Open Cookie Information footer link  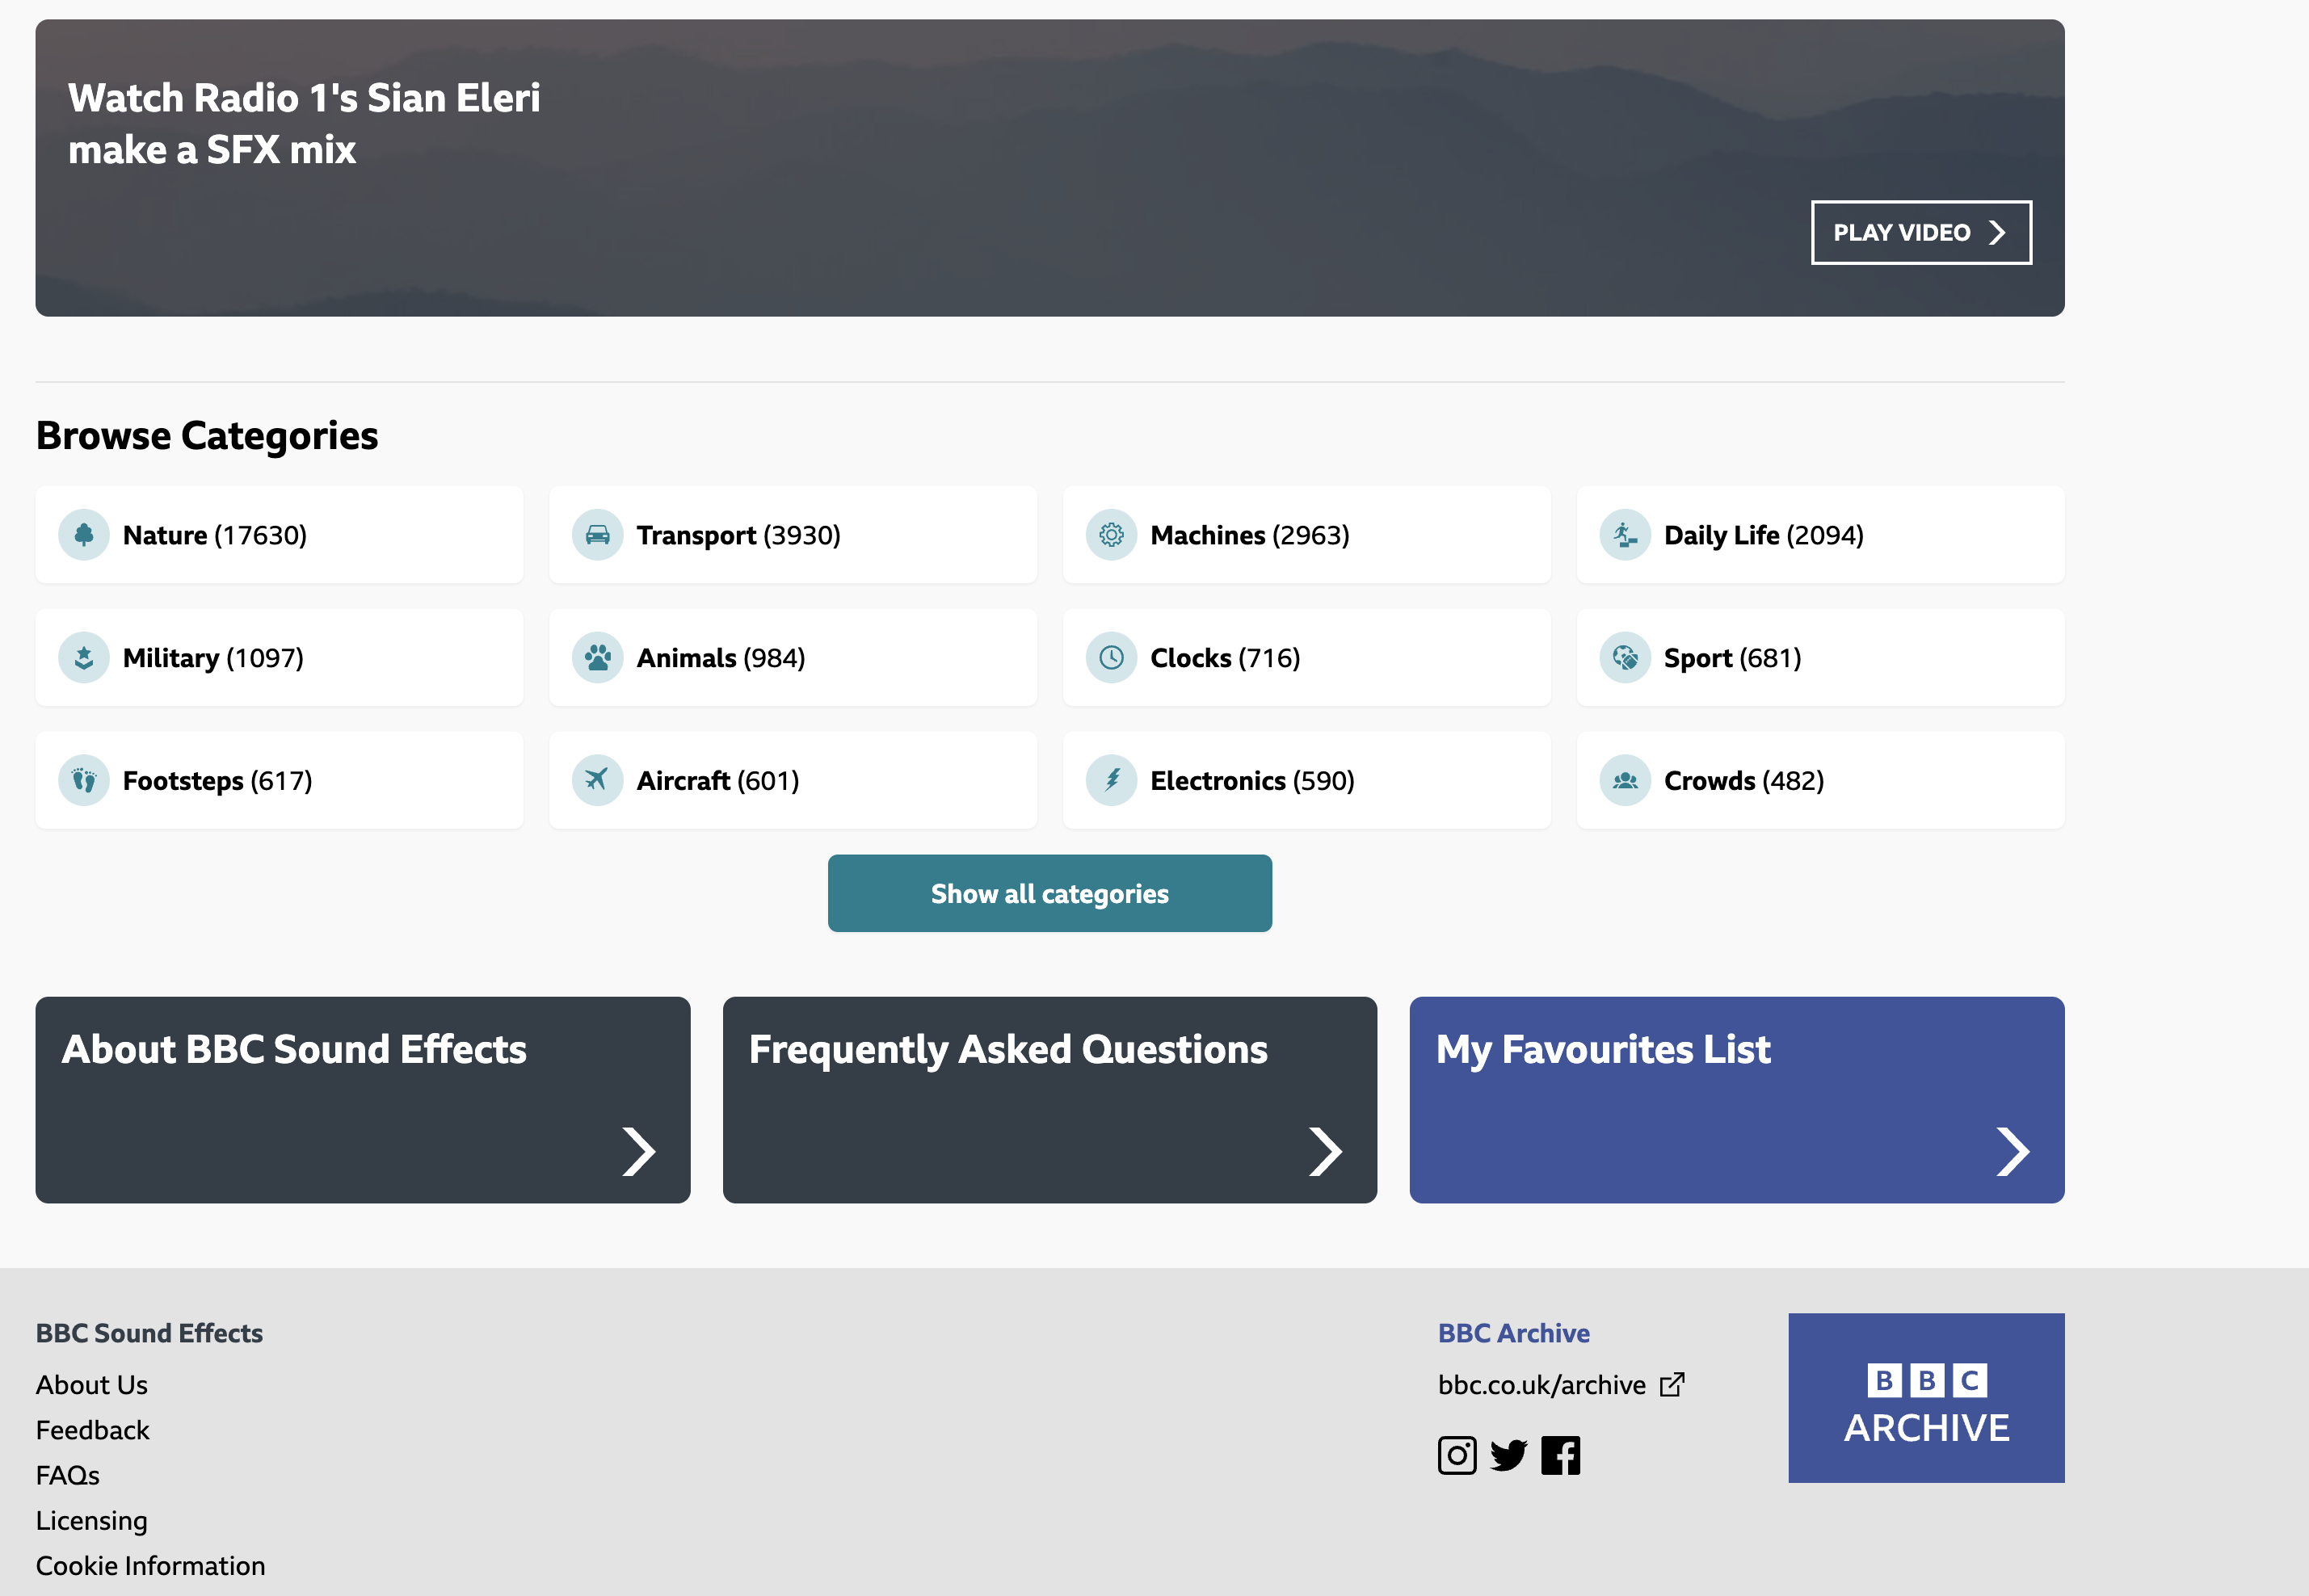(x=151, y=1565)
